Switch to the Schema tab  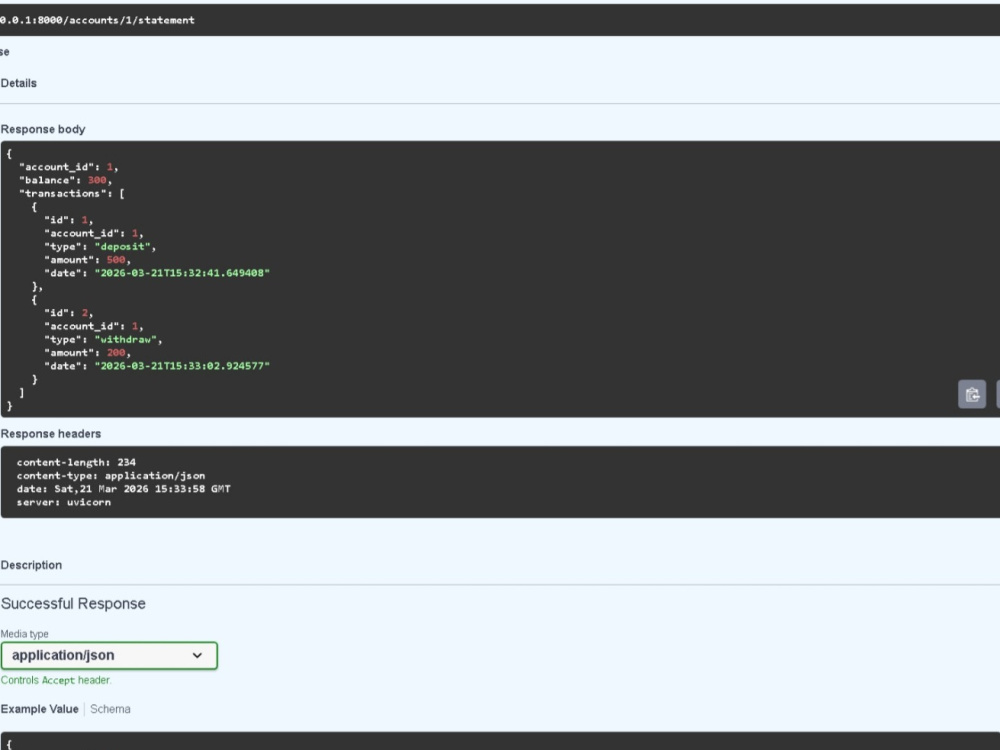coord(110,709)
